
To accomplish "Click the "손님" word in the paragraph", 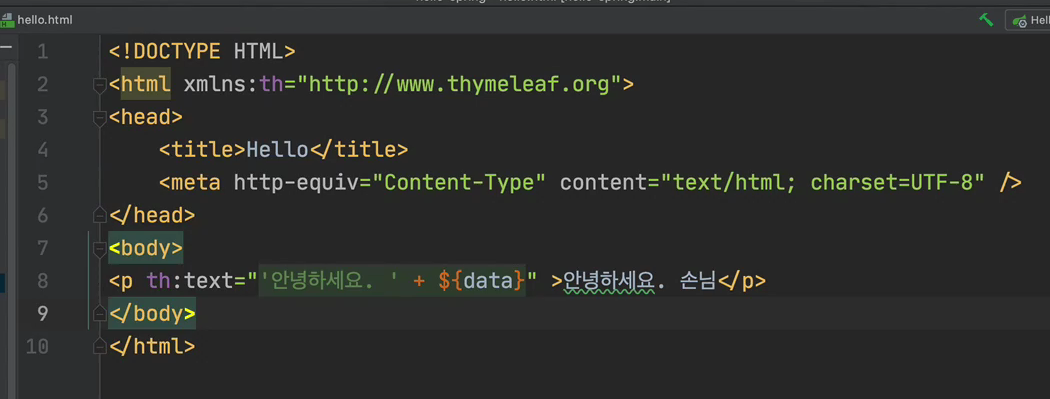I will pos(697,281).
